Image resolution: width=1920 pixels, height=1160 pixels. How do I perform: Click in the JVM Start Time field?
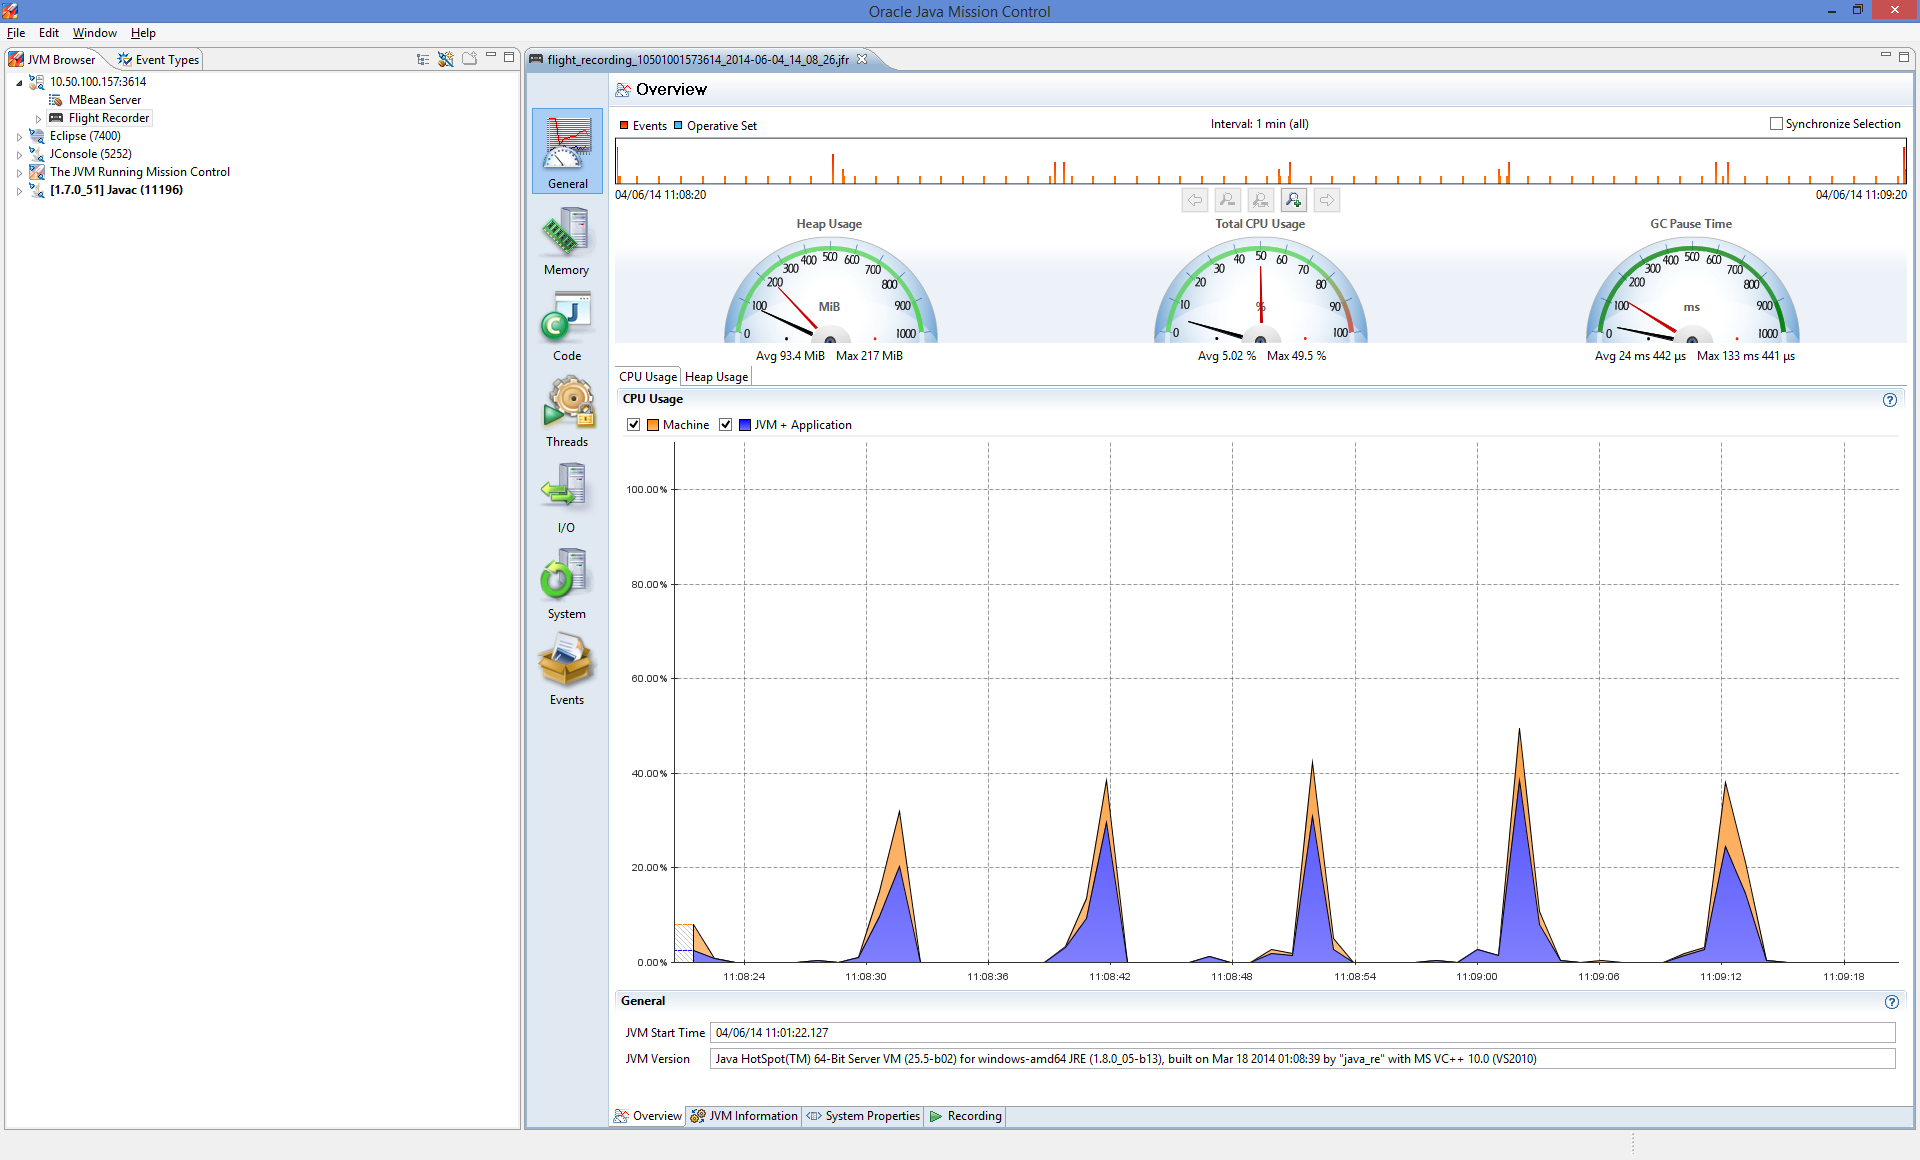pyautogui.click(x=1302, y=1032)
